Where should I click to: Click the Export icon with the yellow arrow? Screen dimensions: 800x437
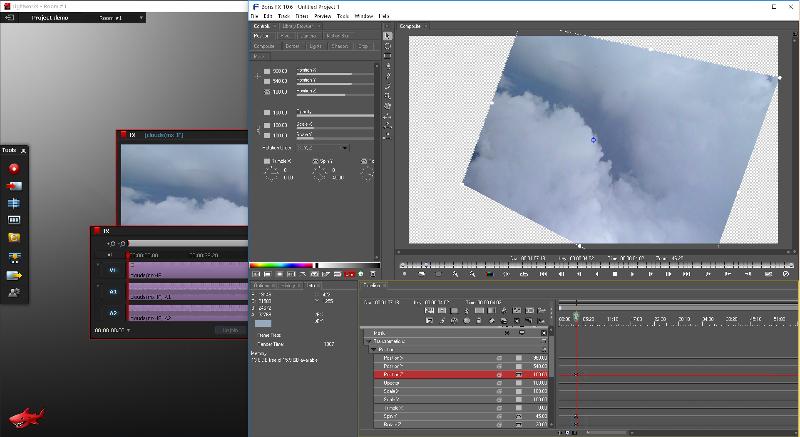[14, 275]
